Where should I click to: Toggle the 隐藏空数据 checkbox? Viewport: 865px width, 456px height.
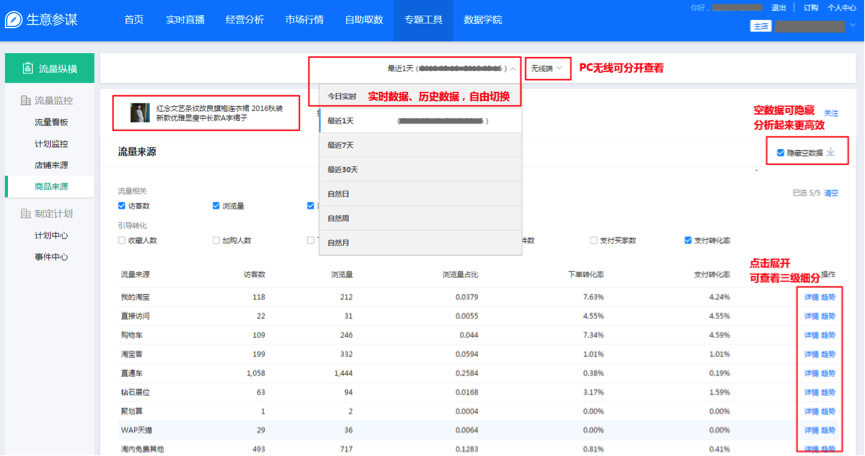pos(780,153)
